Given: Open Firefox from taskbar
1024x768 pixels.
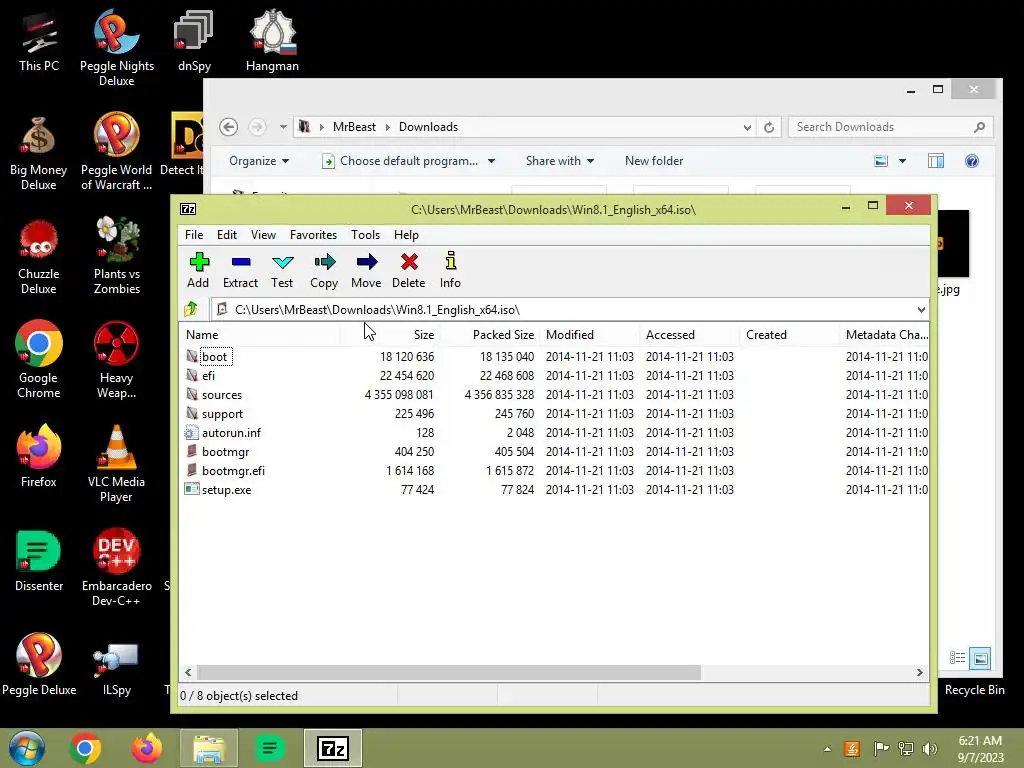Looking at the screenshot, I should click(x=147, y=748).
